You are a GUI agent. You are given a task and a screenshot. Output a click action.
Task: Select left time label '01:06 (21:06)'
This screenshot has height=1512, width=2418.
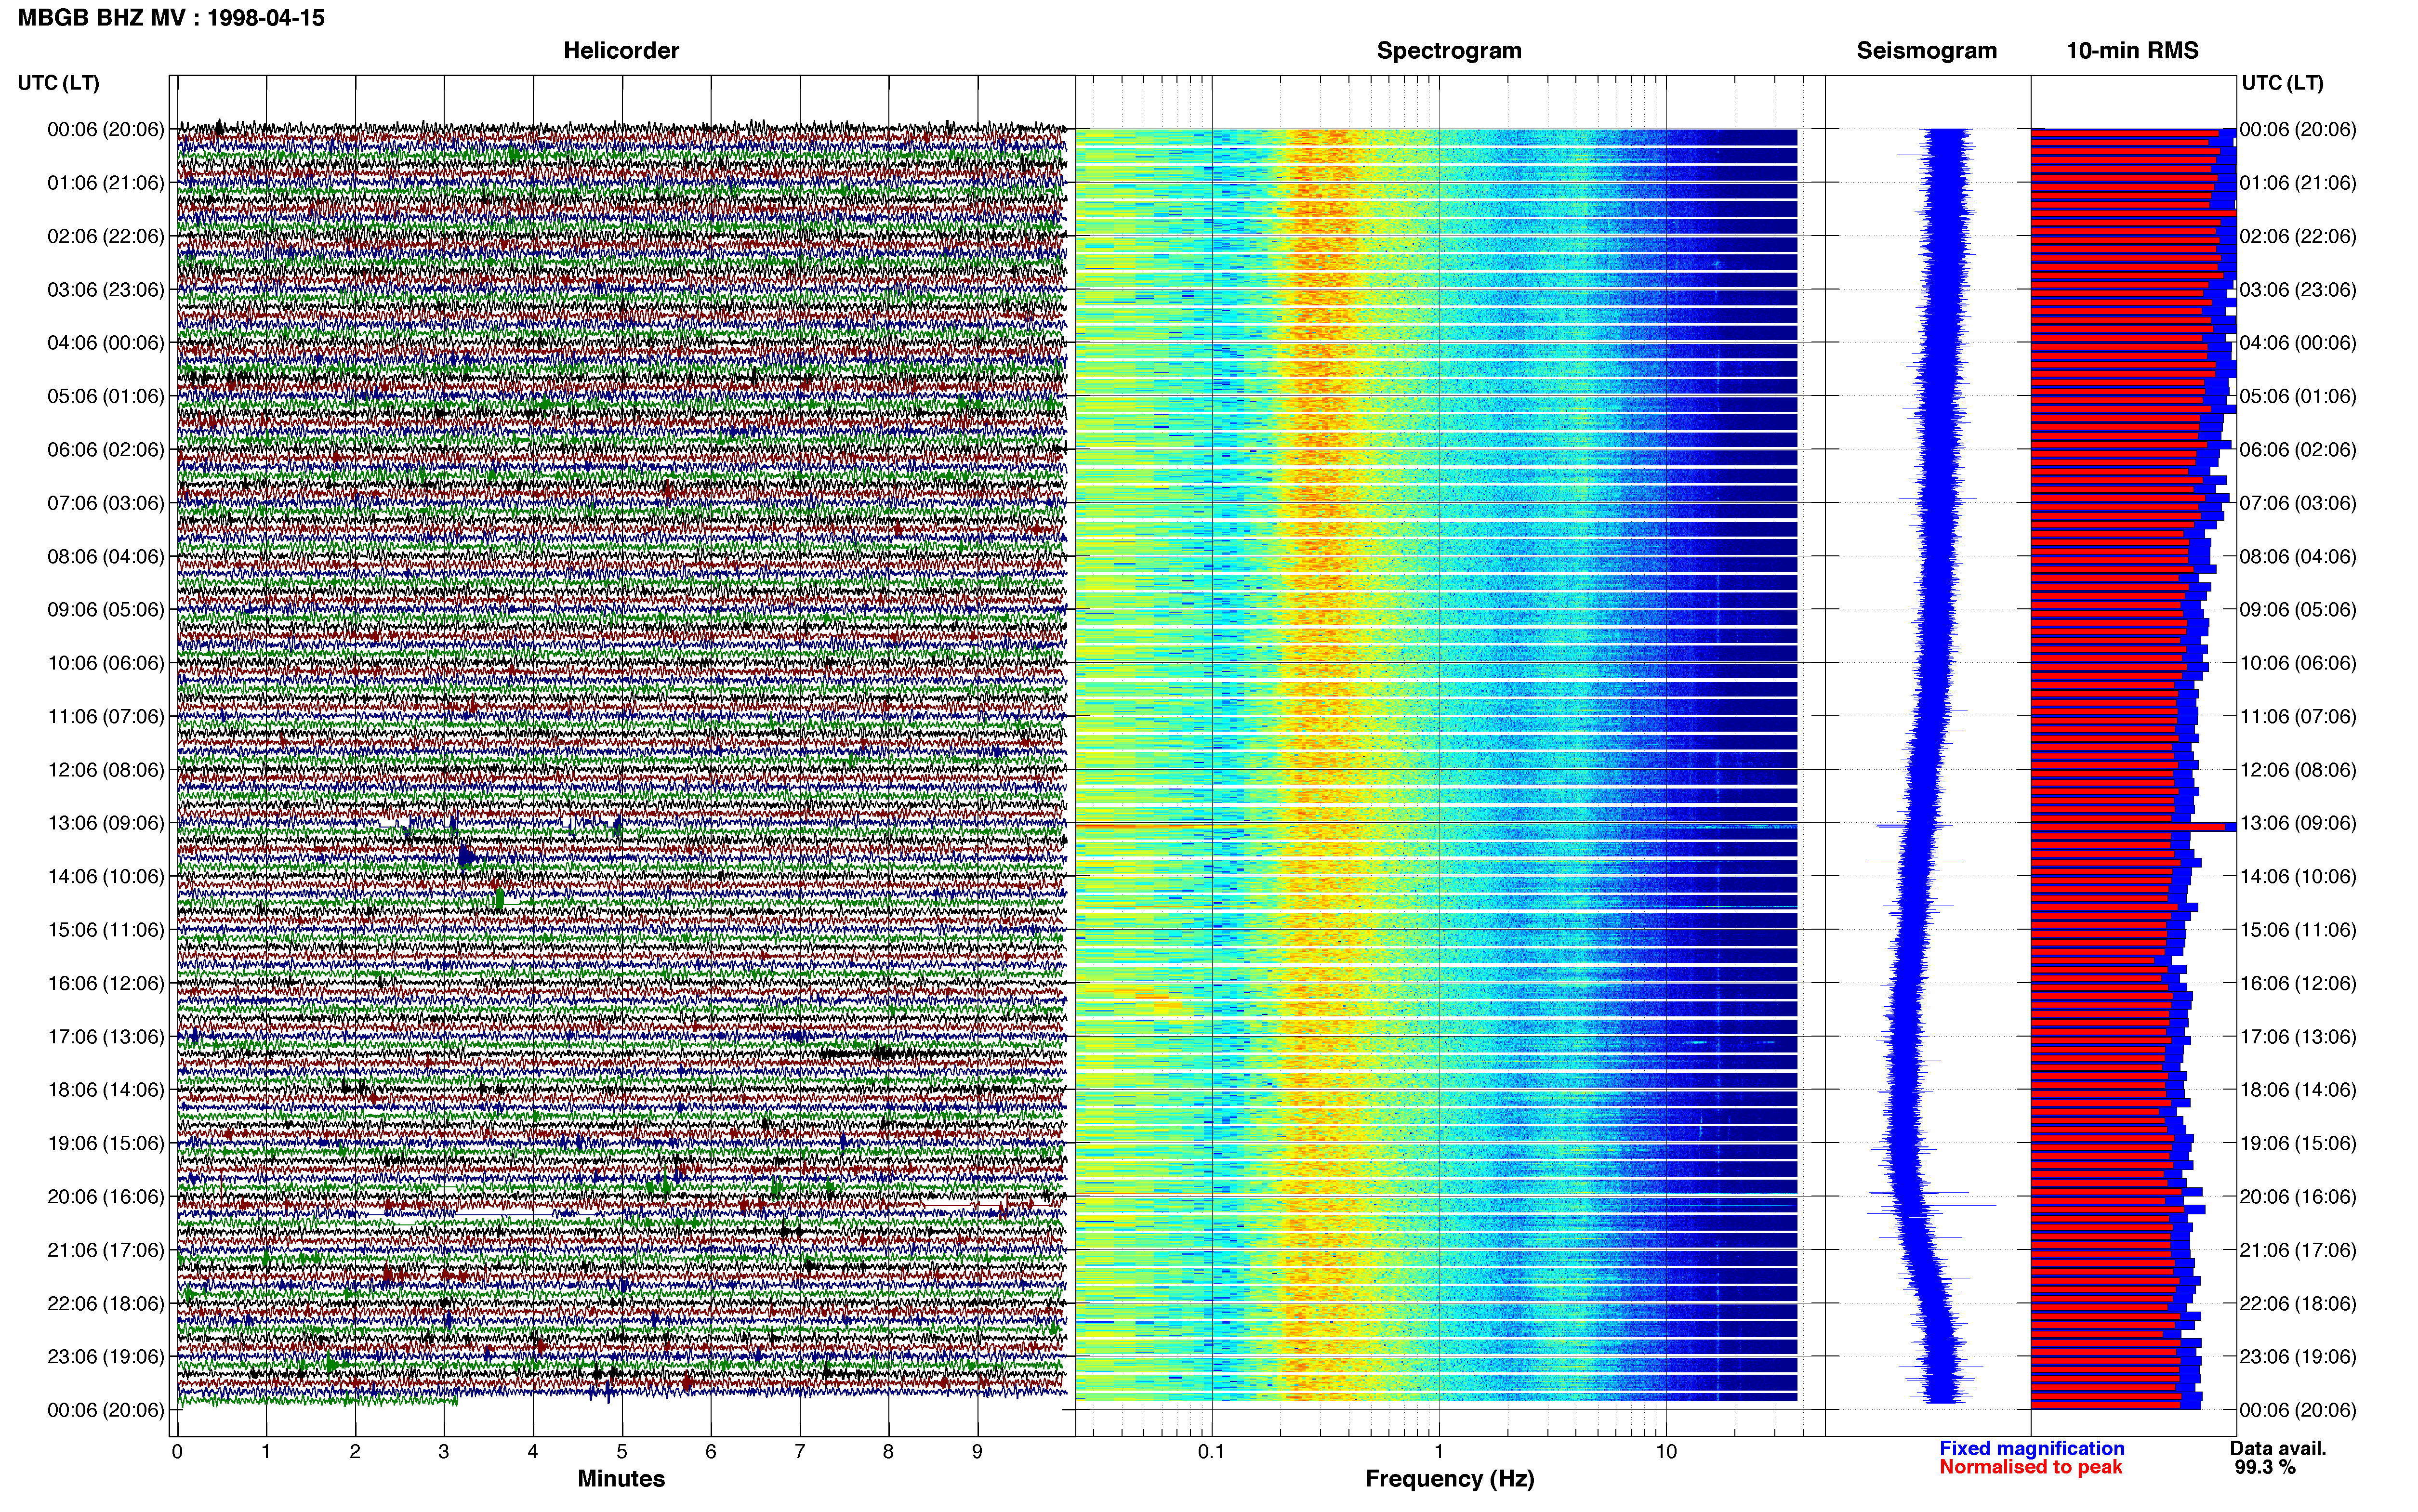(x=106, y=183)
